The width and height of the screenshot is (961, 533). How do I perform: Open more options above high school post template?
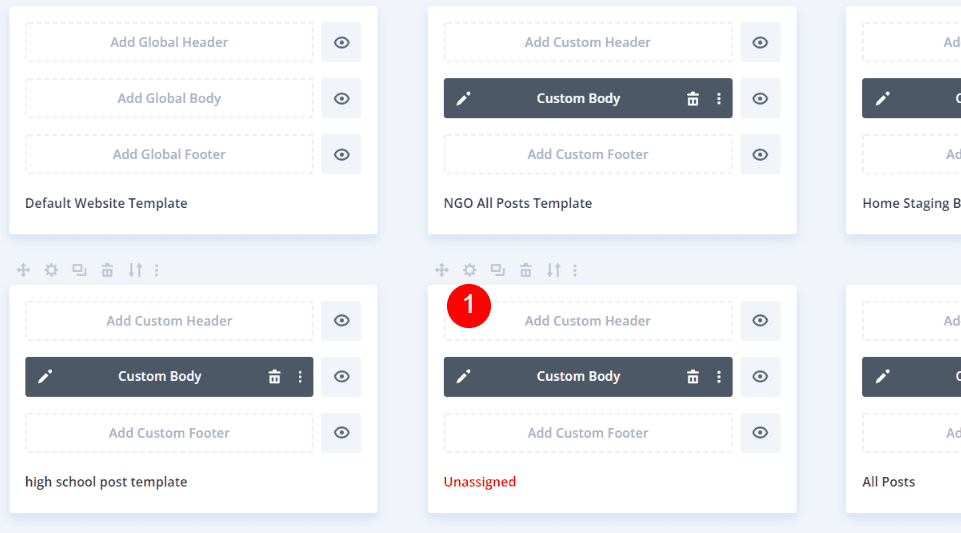click(157, 270)
